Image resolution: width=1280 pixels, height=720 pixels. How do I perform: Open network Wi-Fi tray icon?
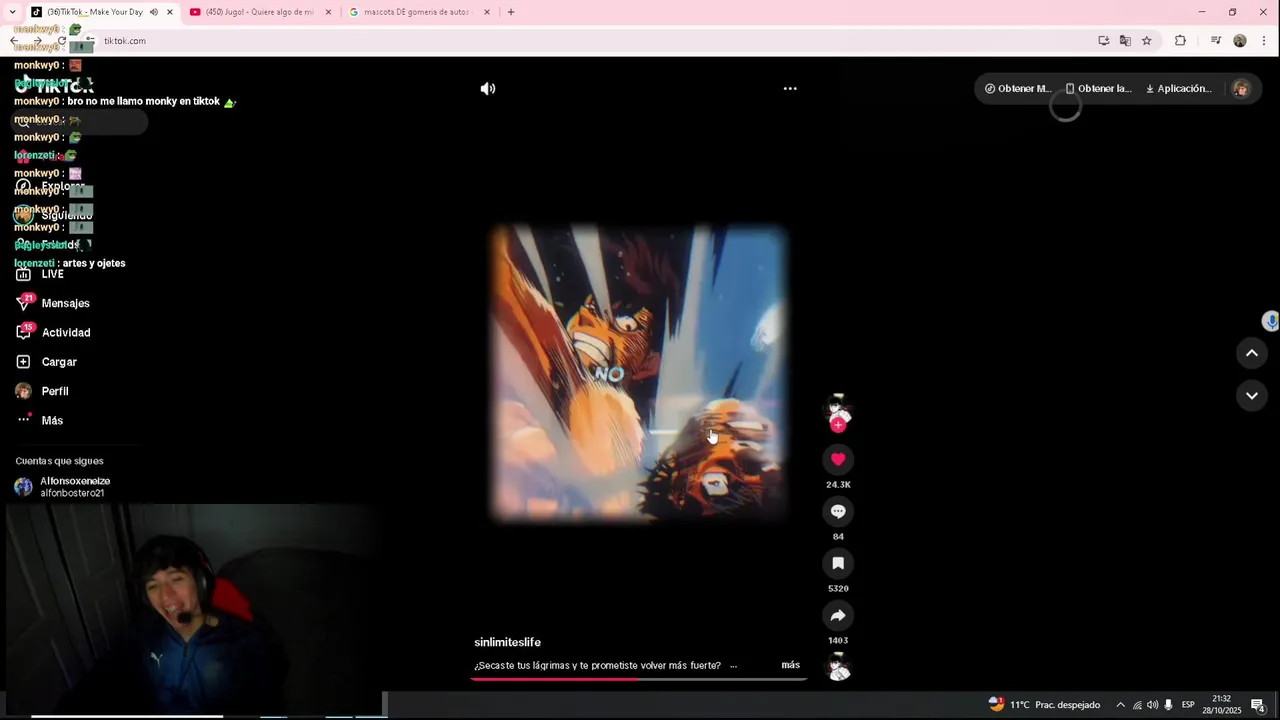tap(1137, 705)
